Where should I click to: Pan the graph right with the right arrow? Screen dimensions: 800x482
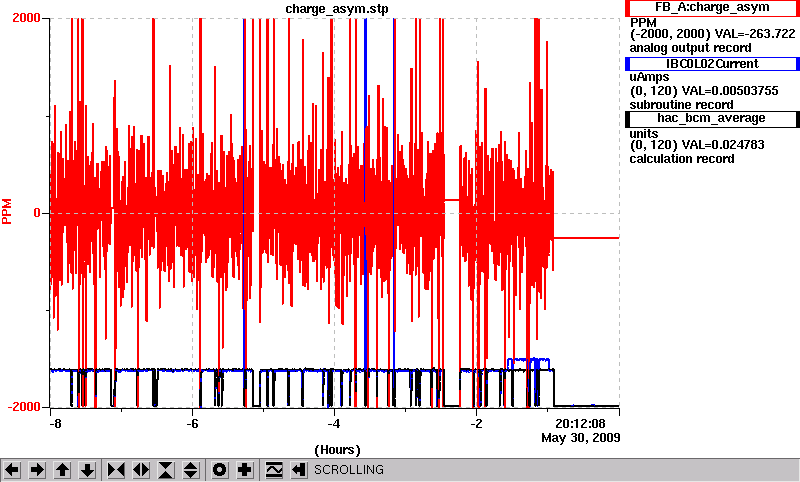[x=37, y=470]
